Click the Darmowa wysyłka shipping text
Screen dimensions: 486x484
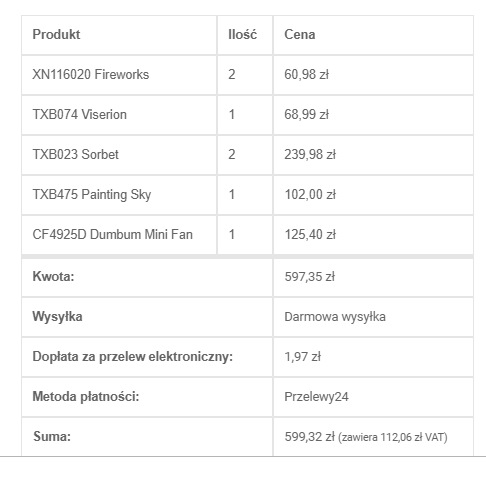(335, 317)
